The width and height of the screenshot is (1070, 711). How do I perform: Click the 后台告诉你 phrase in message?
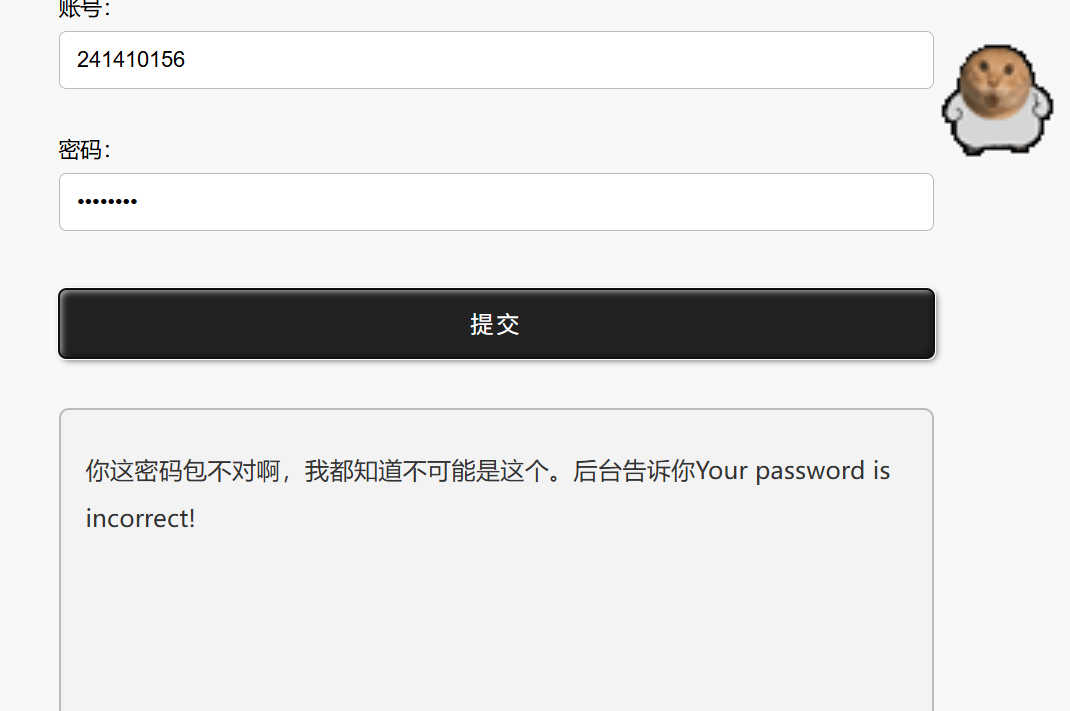point(634,471)
